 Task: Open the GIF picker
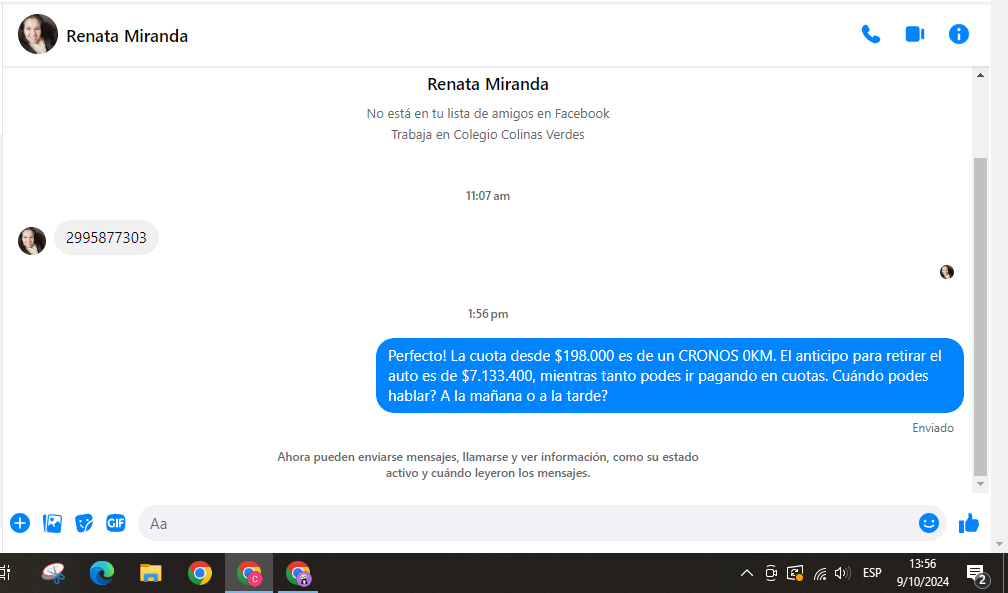pyautogui.click(x=116, y=523)
